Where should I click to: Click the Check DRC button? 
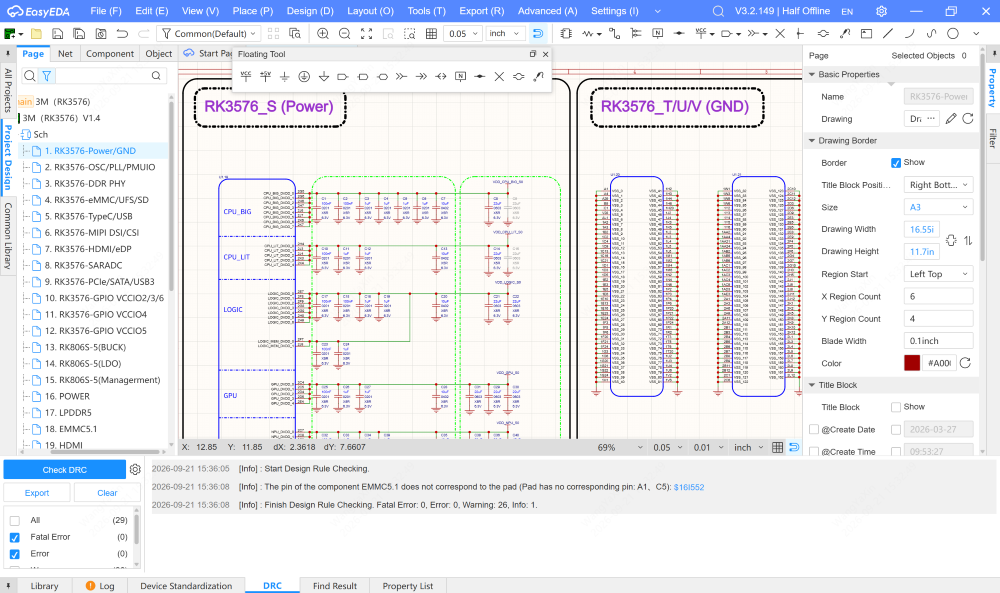pyautogui.click(x=64, y=469)
